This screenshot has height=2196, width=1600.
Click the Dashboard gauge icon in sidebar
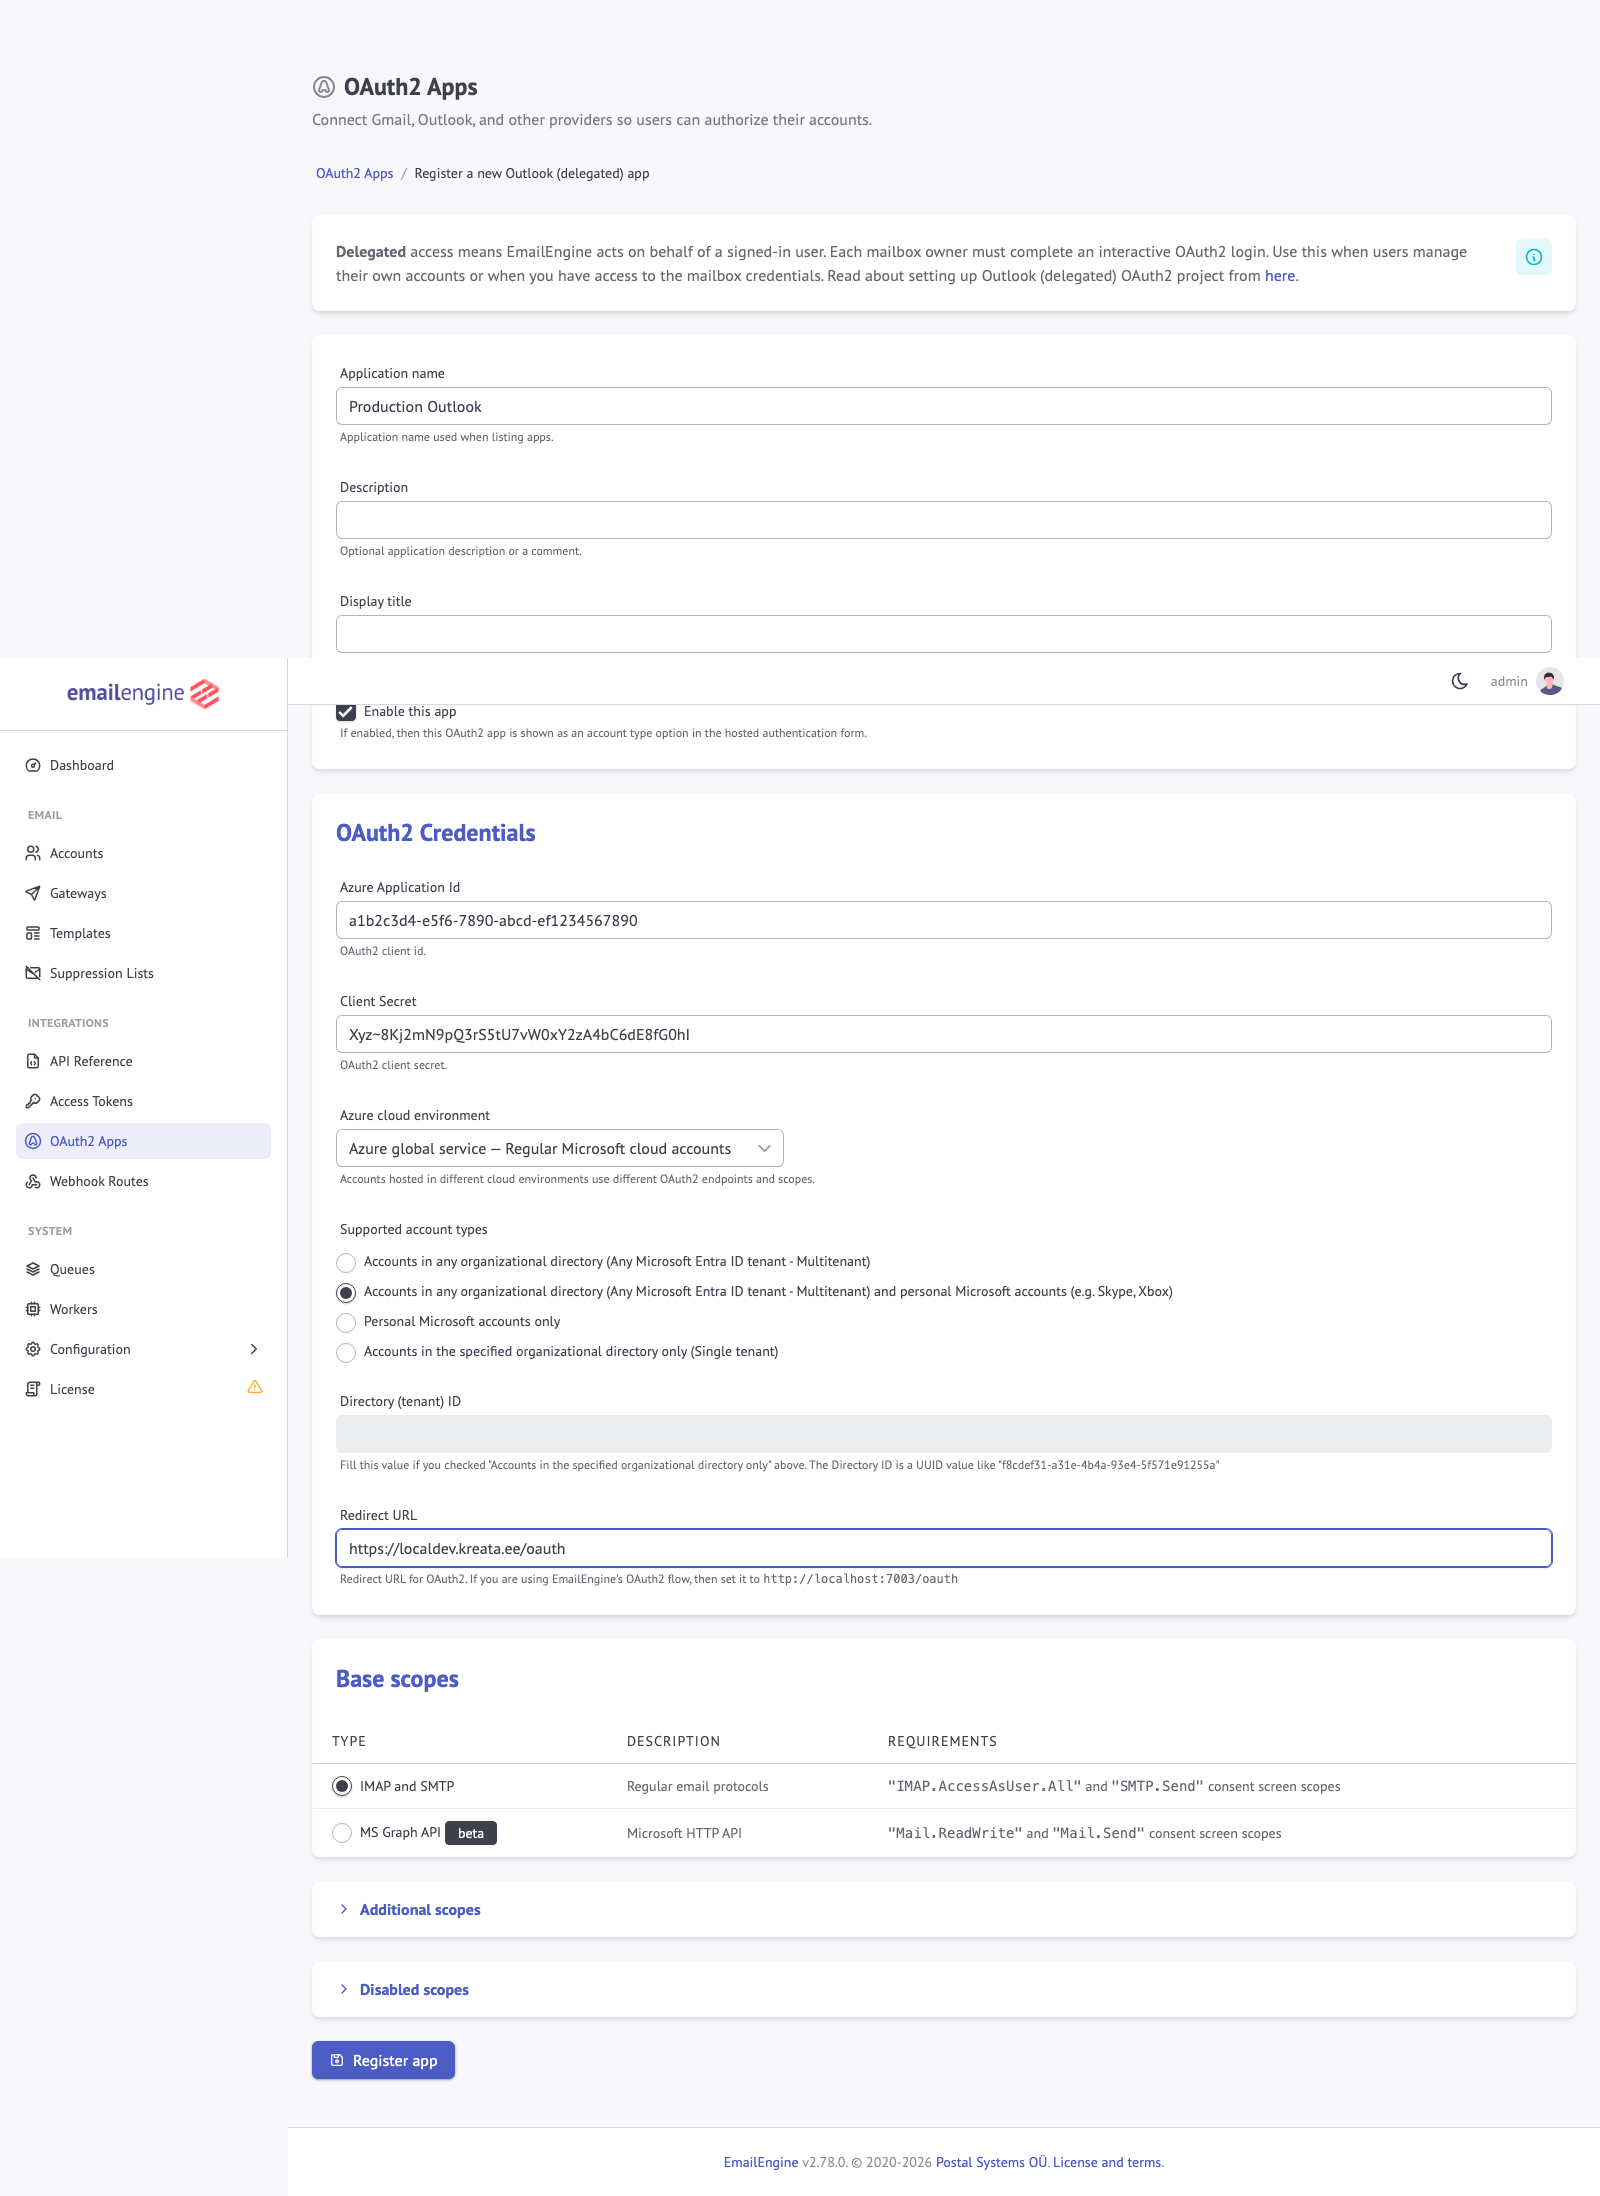(33, 765)
